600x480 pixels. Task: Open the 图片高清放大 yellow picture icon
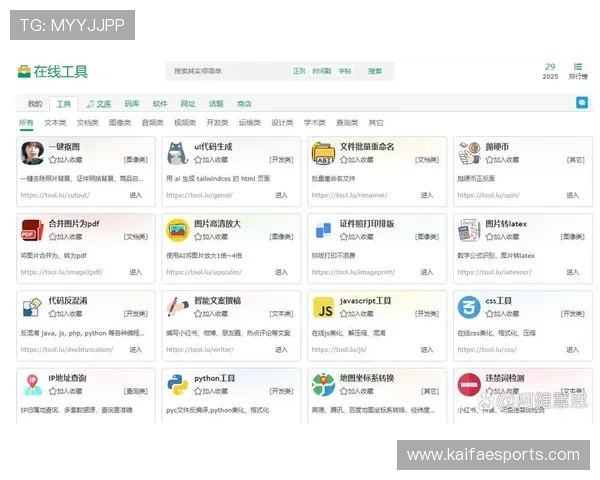coord(178,230)
